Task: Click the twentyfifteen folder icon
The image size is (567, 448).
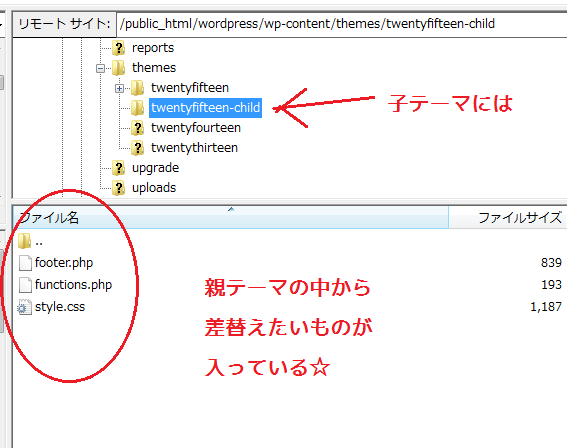Action: coord(137,88)
